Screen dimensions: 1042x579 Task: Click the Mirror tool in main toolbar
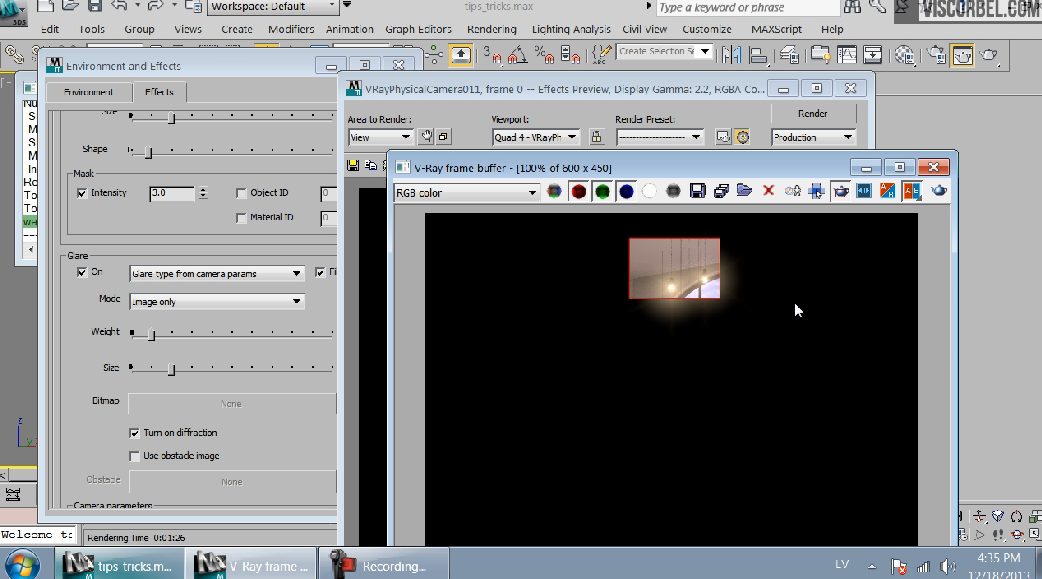click(732, 55)
